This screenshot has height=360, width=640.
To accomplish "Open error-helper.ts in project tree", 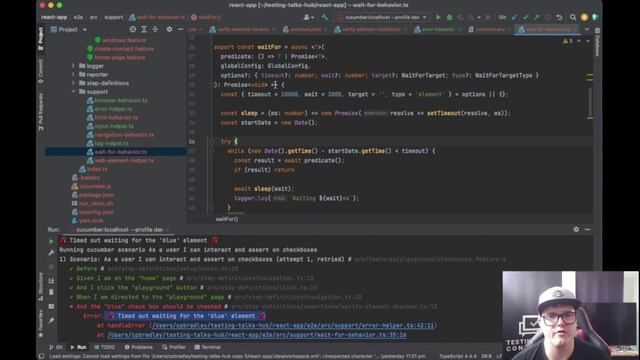I will pyautogui.click(x=113, y=109).
